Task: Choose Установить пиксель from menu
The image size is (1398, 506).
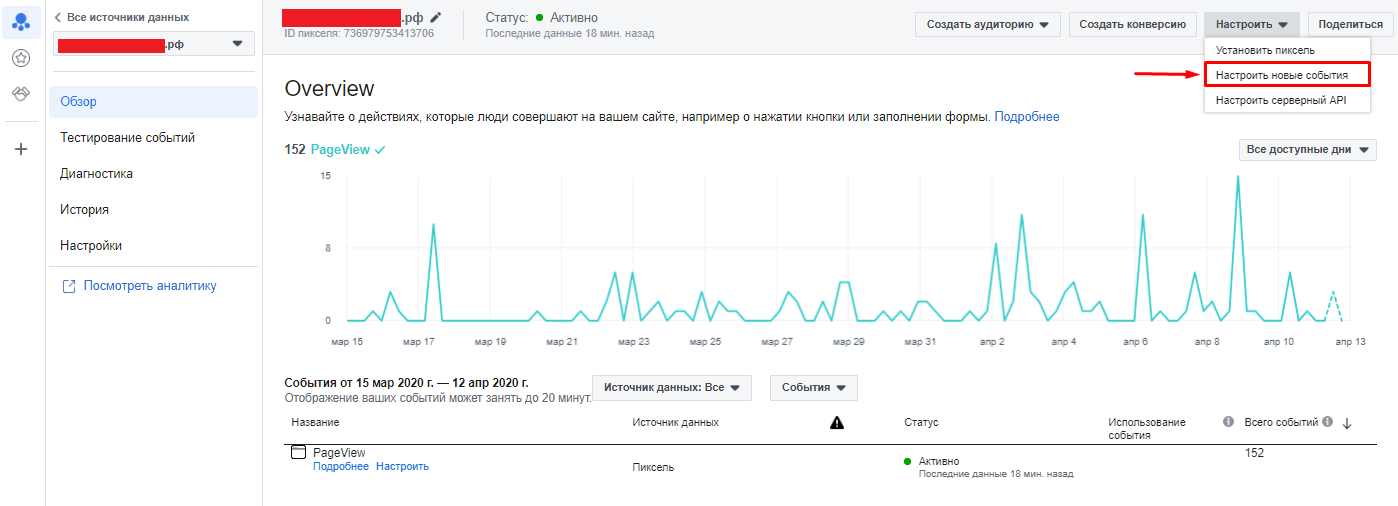Action: coord(1265,50)
